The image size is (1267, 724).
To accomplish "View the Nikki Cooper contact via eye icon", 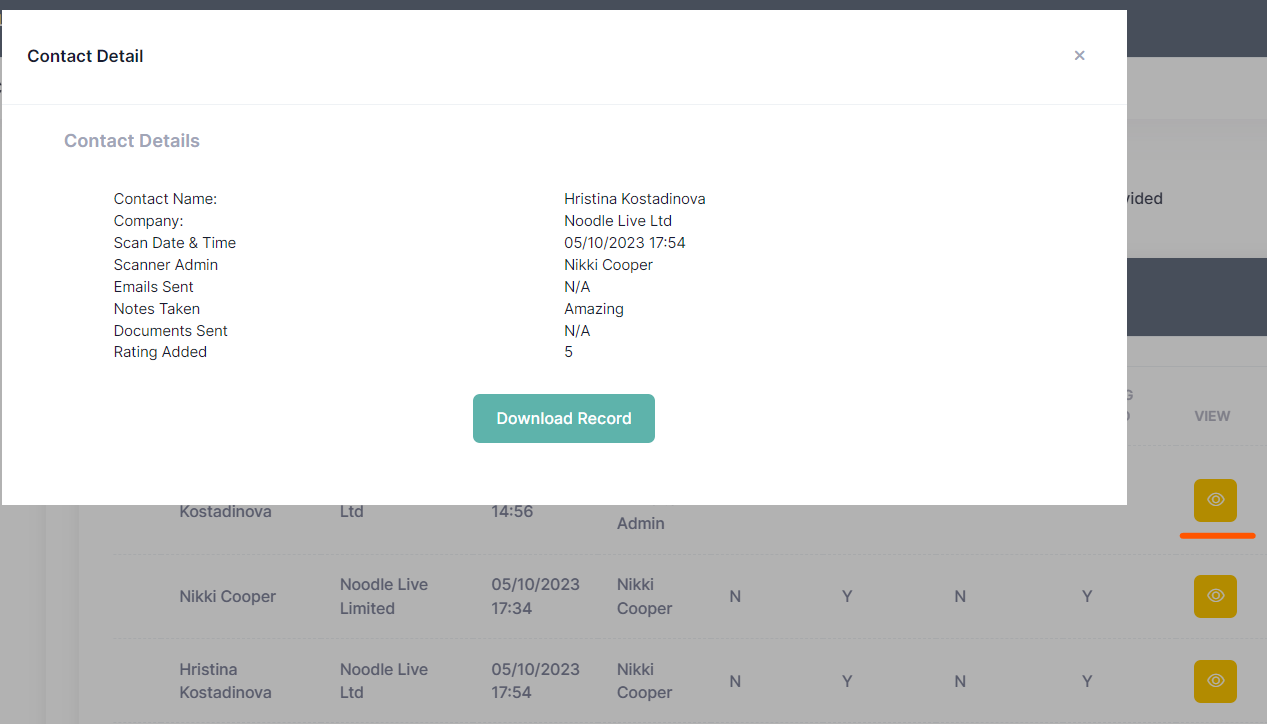I will [x=1215, y=596].
